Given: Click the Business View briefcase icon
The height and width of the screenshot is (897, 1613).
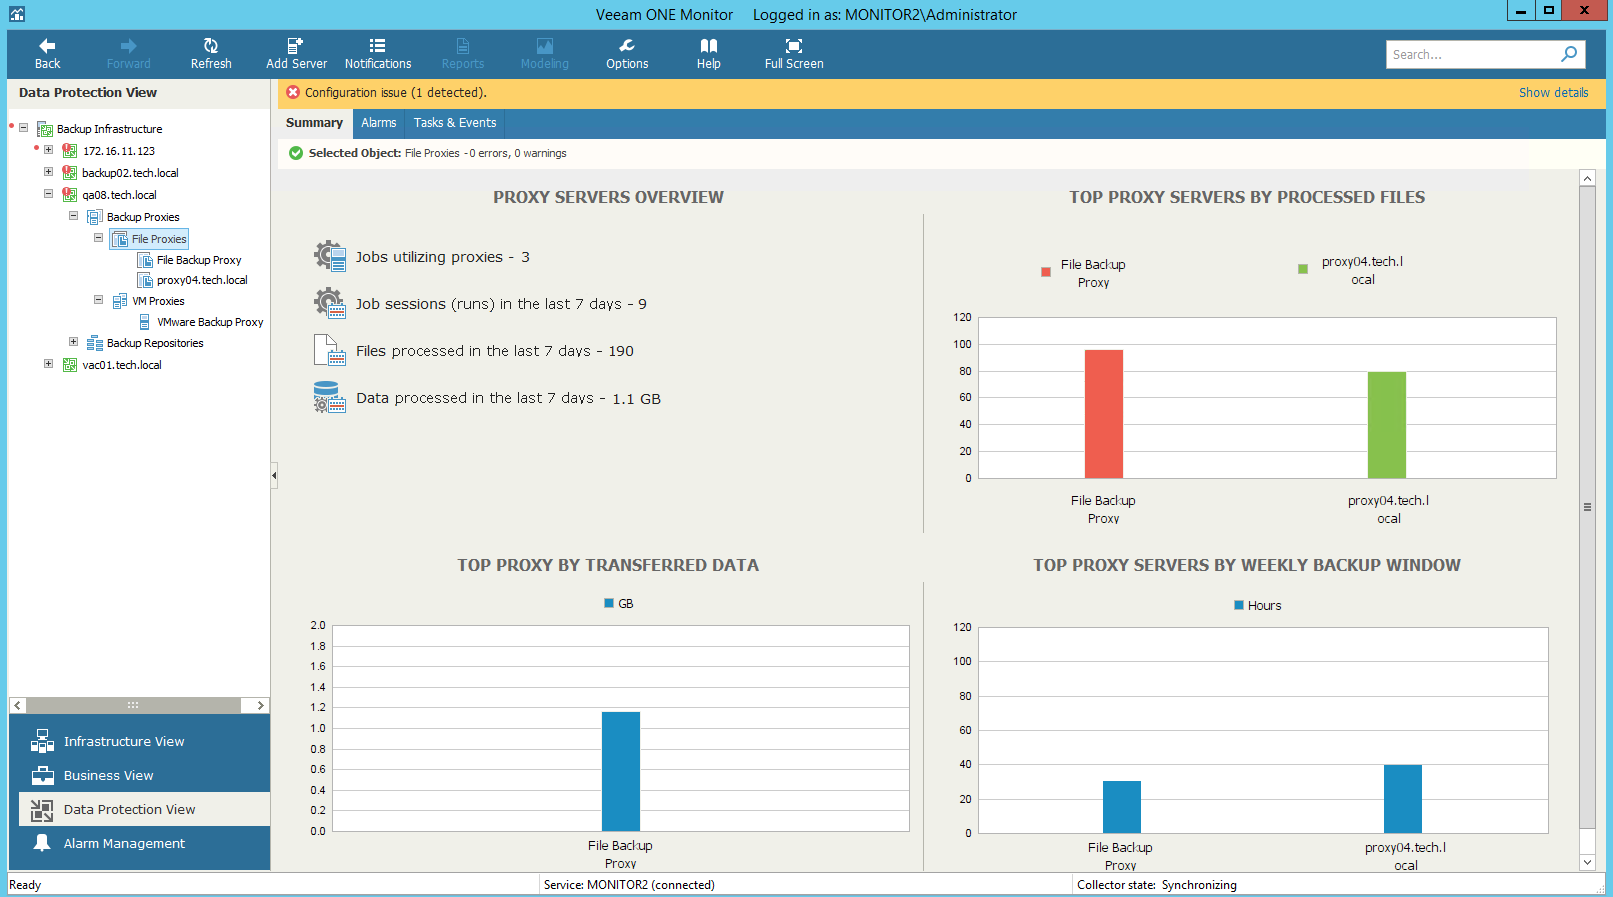Looking at the screenshot, I should pyautogui.click(x=42, y=775).
